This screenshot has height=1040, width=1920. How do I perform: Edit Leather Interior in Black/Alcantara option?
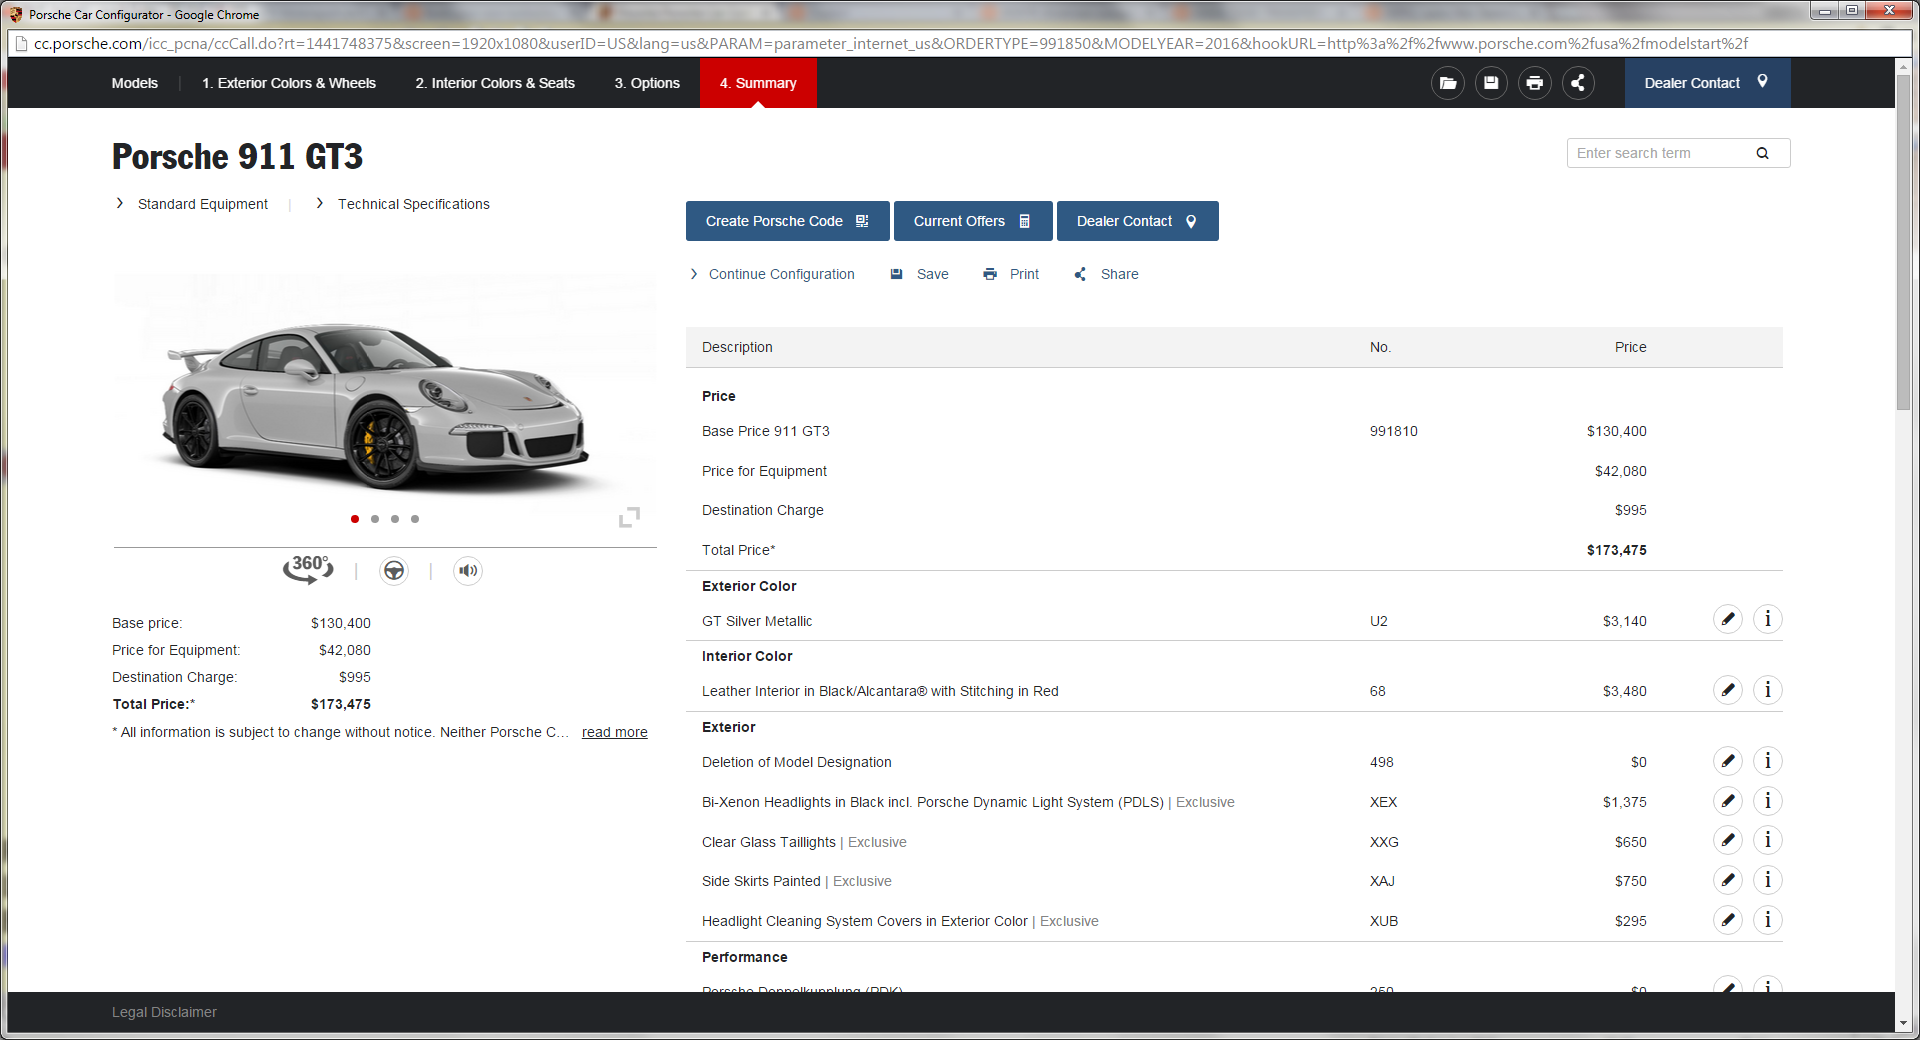[1727, 690]
